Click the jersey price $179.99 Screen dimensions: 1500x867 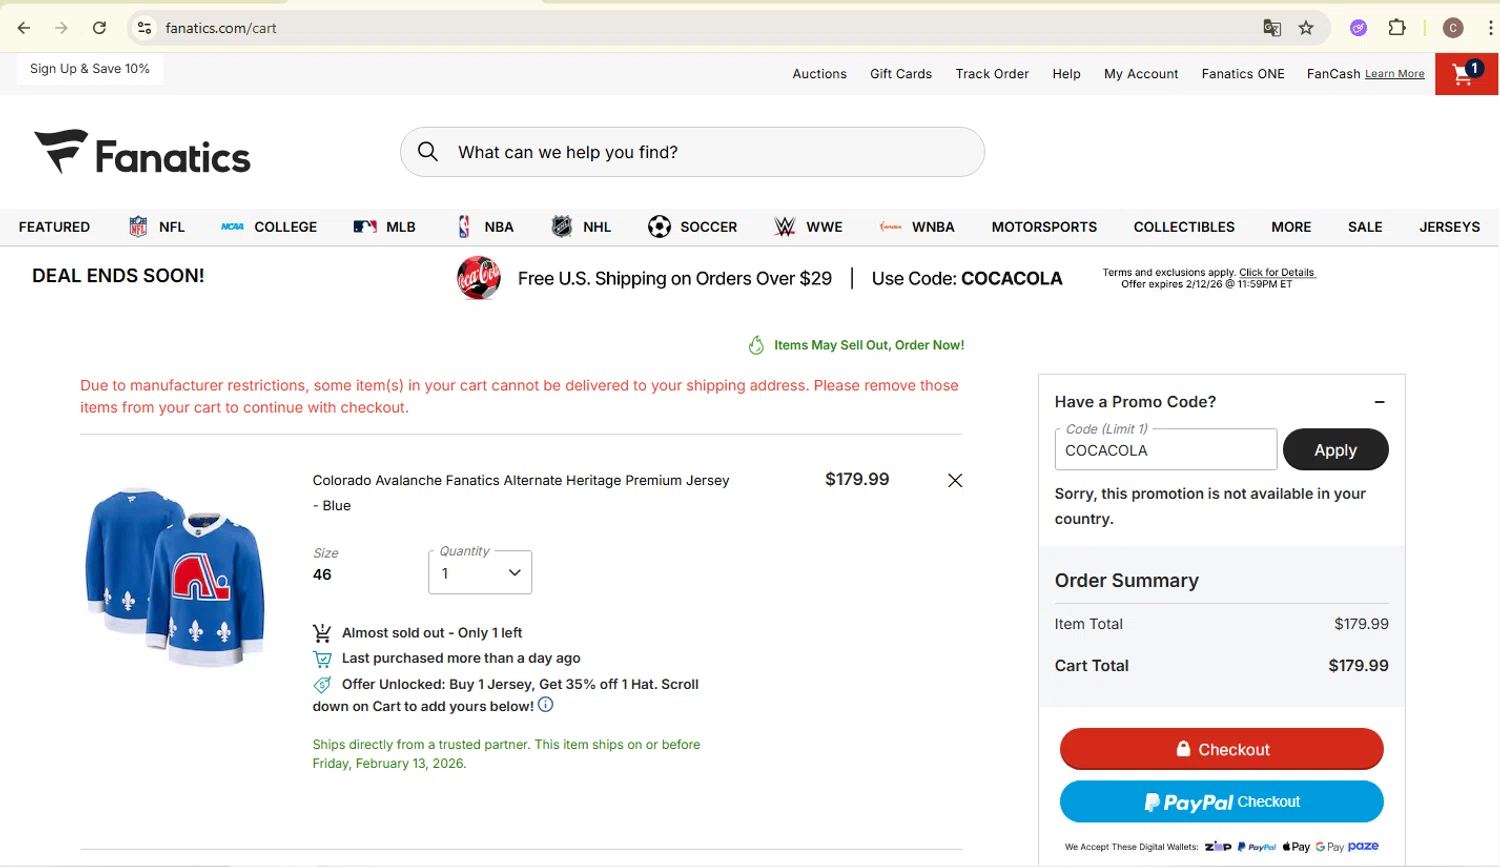click(857, 480)
